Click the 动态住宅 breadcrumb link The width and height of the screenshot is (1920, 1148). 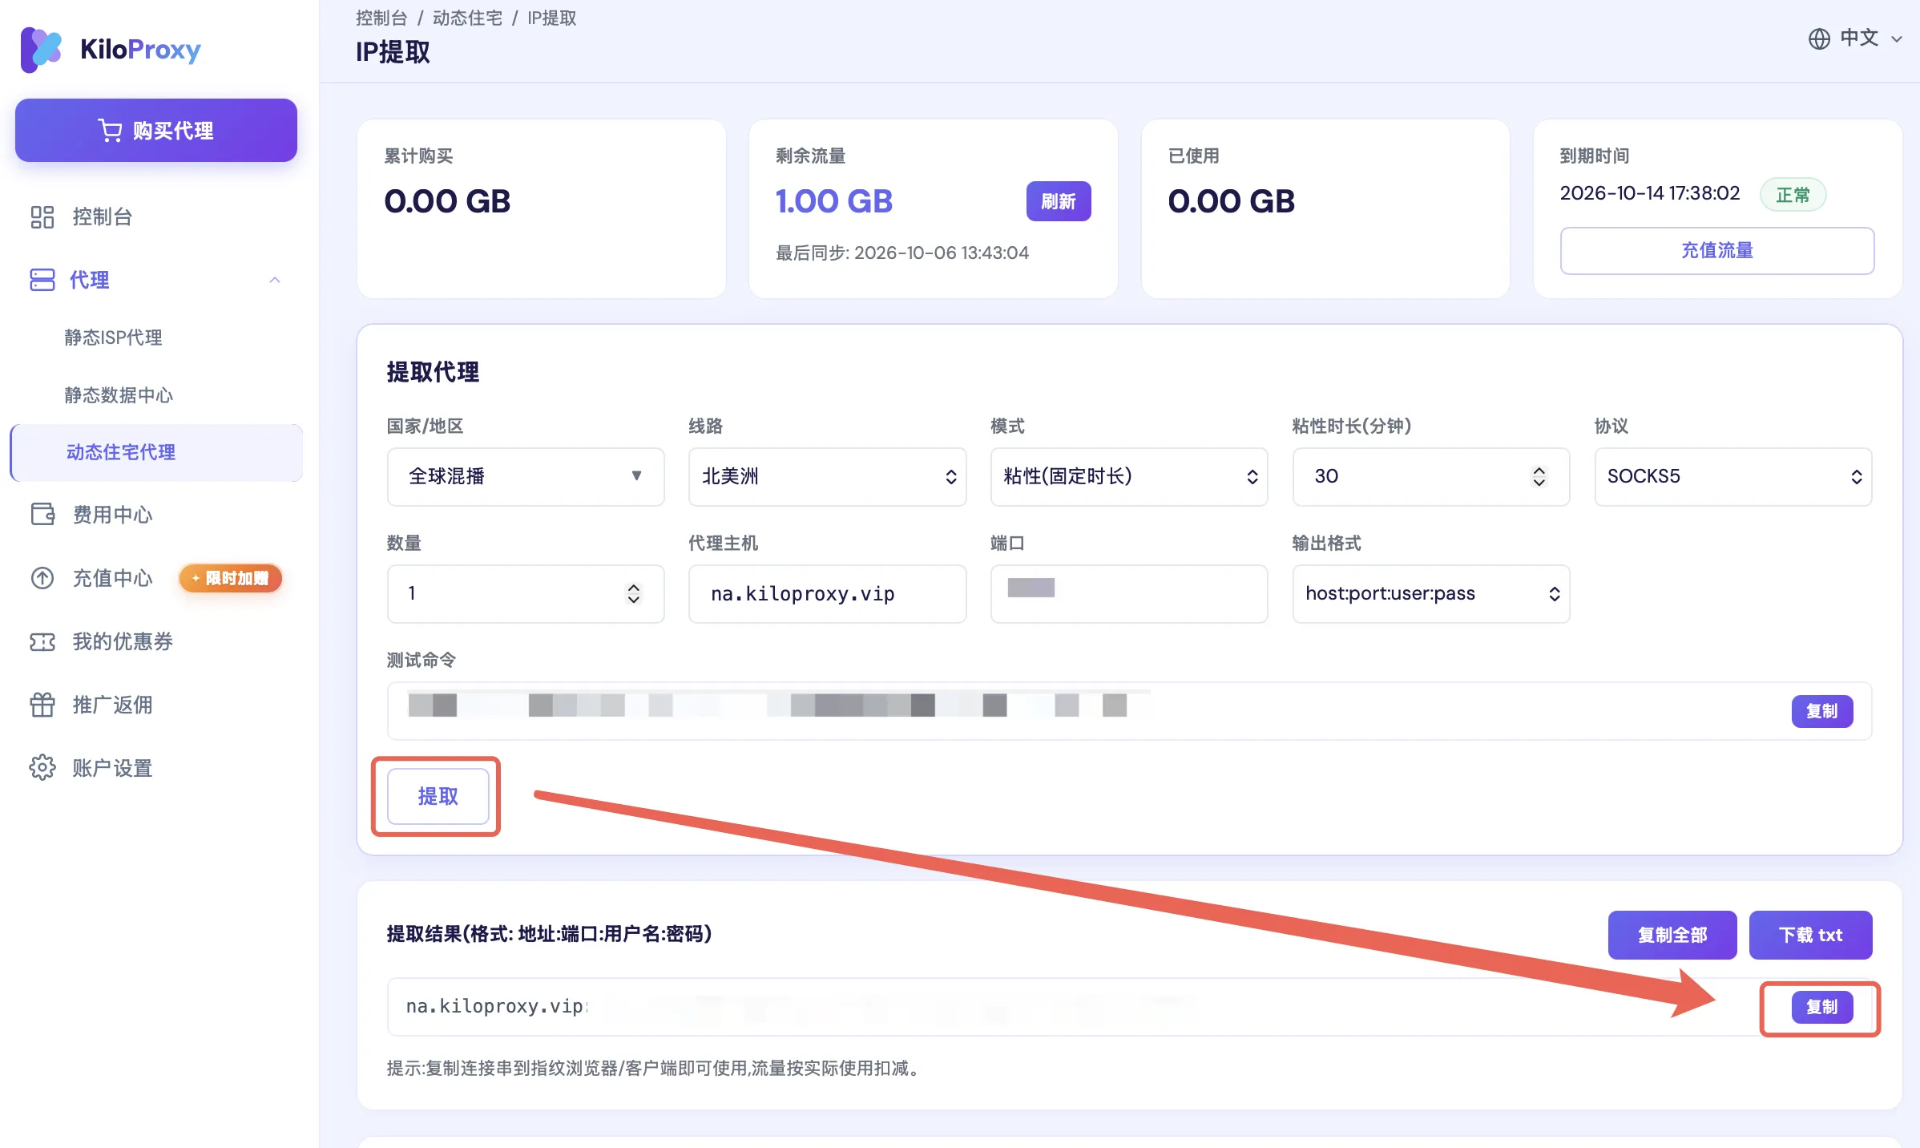point(467,18)
